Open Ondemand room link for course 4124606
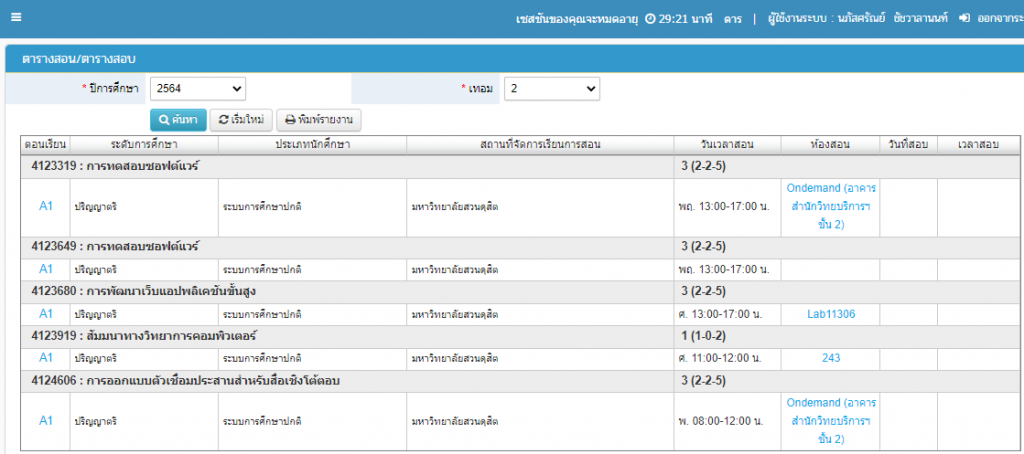Screen dimensions: 1024x454 [x=830, y=420]
